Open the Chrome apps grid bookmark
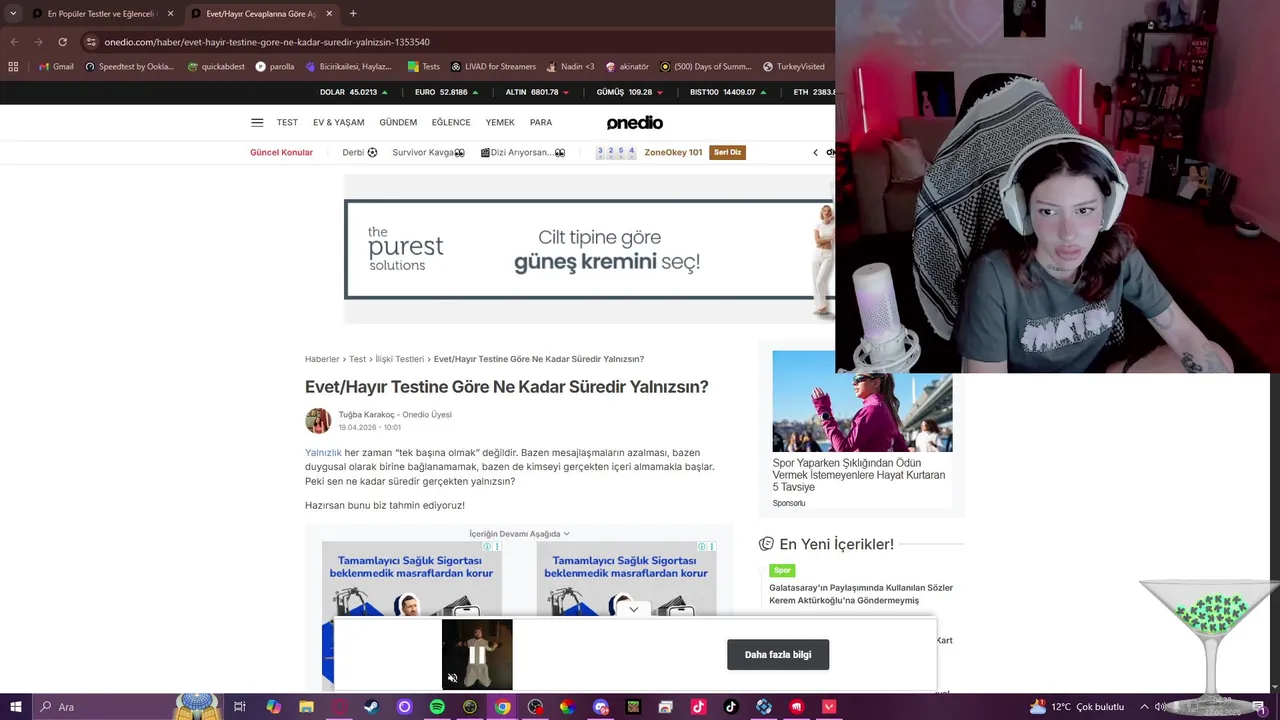The width and height of the screenshot is (1280, 720). tap(13, 67)
